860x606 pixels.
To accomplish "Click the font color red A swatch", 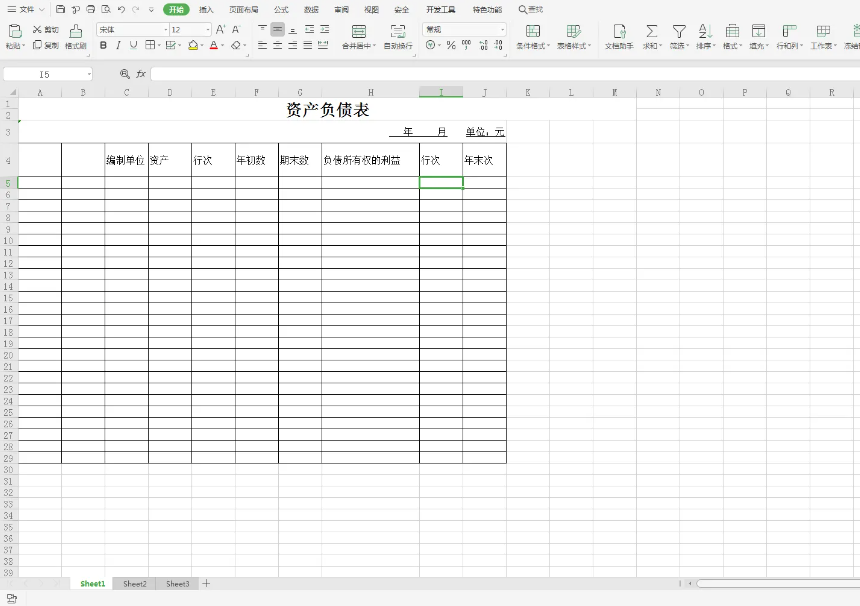I will pyautogui.click(x=214, y=45).
